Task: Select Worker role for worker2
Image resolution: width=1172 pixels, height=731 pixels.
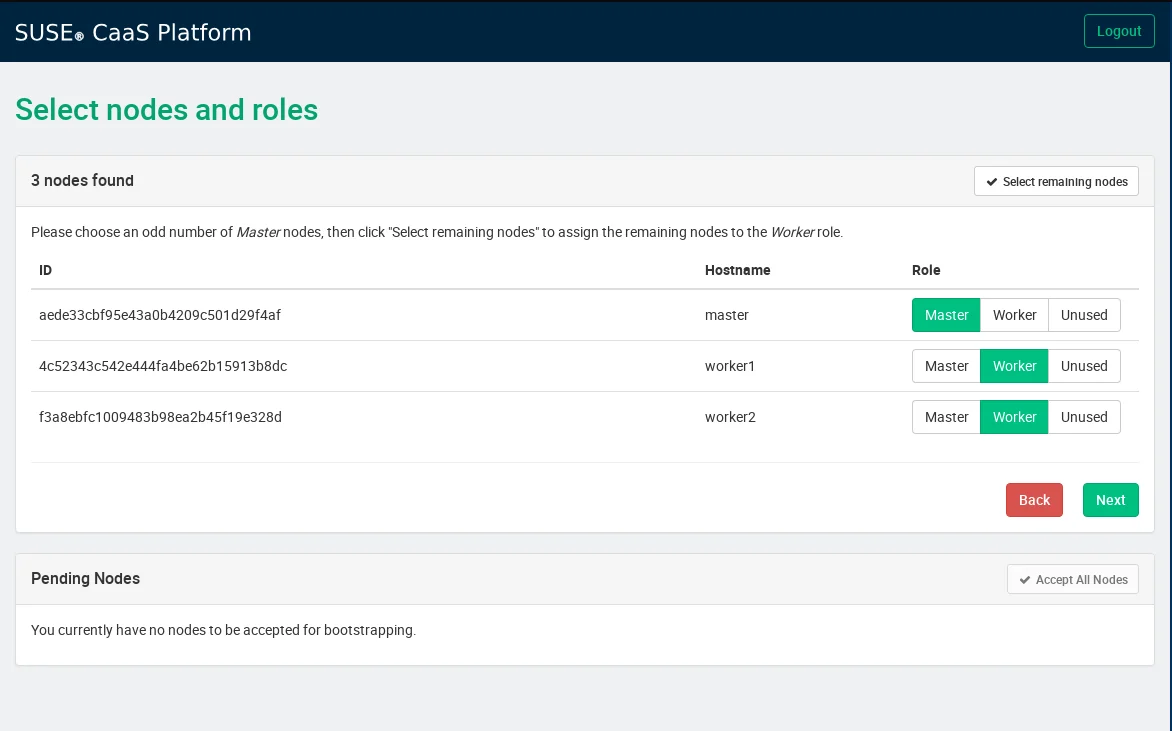Action: point(1014,417)
